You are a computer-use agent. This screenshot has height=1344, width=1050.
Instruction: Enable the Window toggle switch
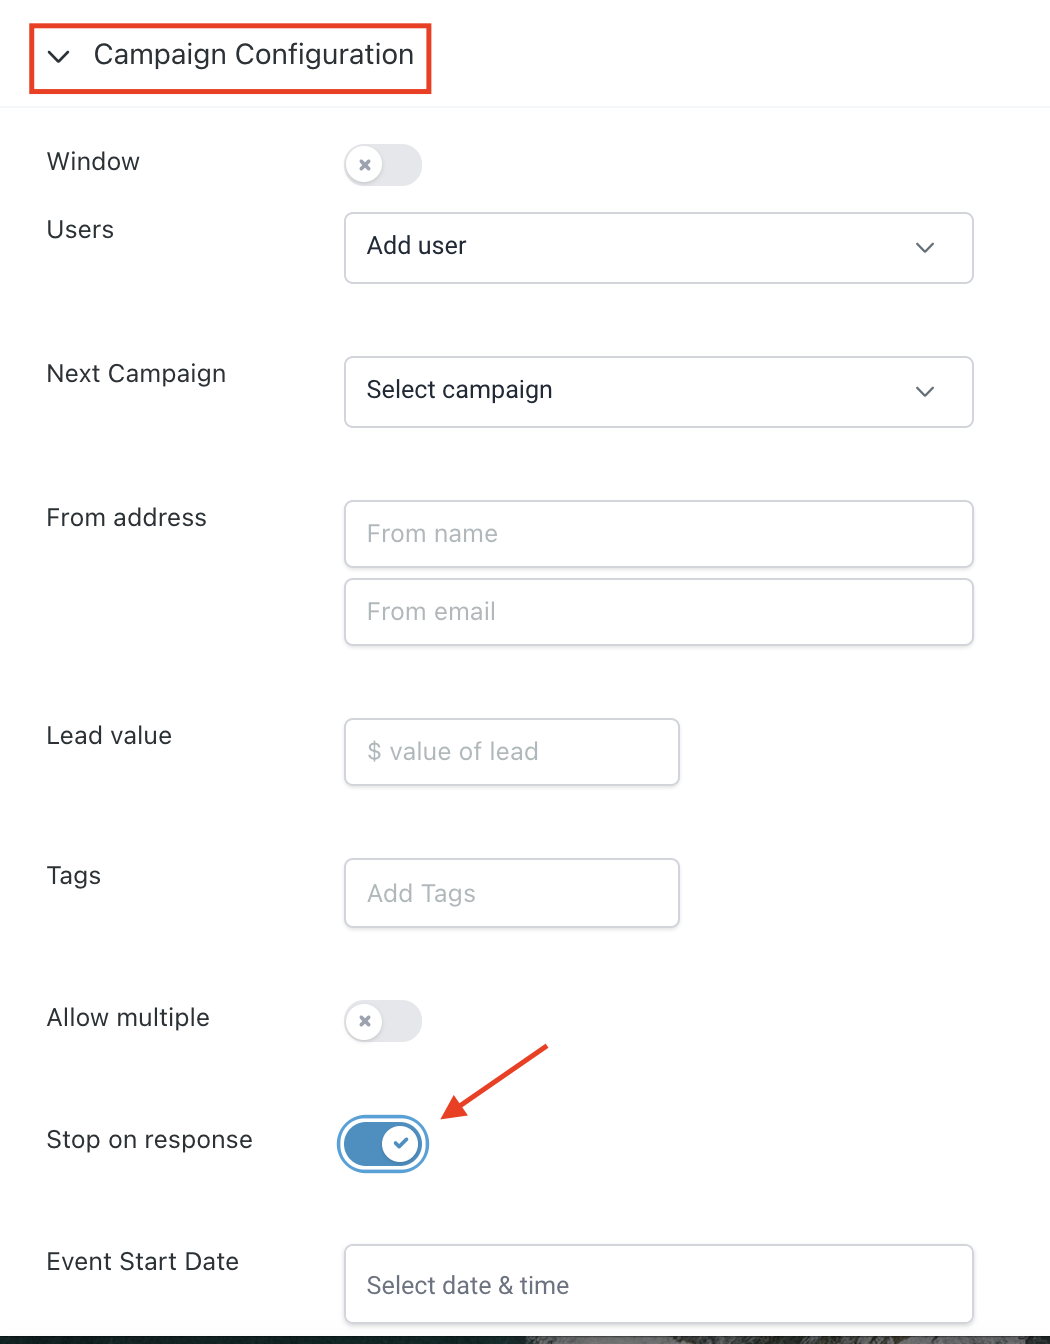click(383, 165)
